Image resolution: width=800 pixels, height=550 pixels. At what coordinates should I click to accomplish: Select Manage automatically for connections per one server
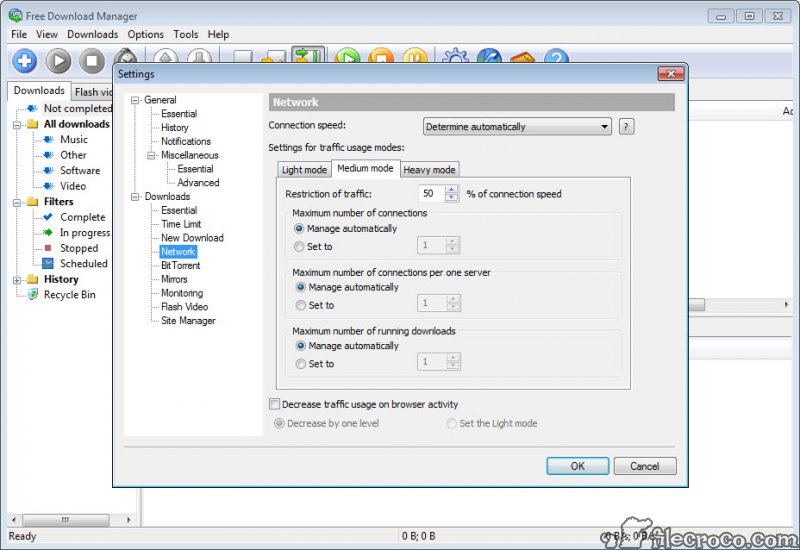click(301, 287)
